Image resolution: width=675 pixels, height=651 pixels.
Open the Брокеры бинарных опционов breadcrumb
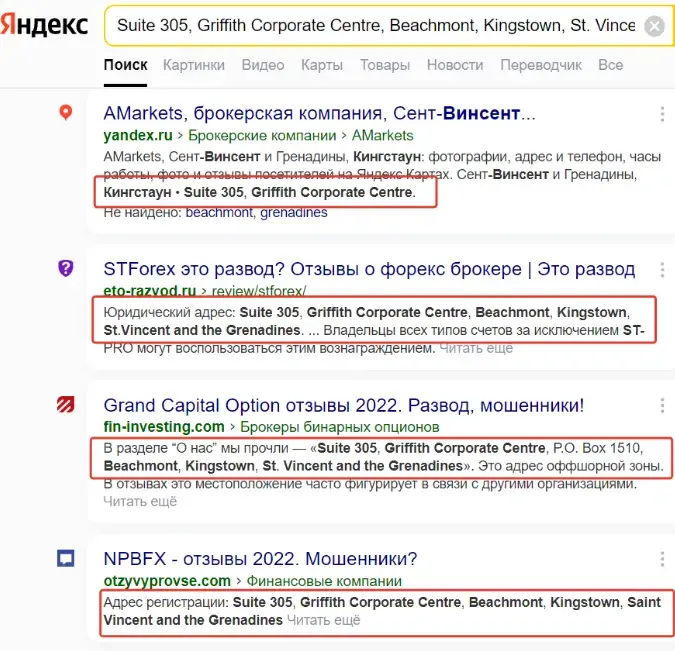[339, 427]
